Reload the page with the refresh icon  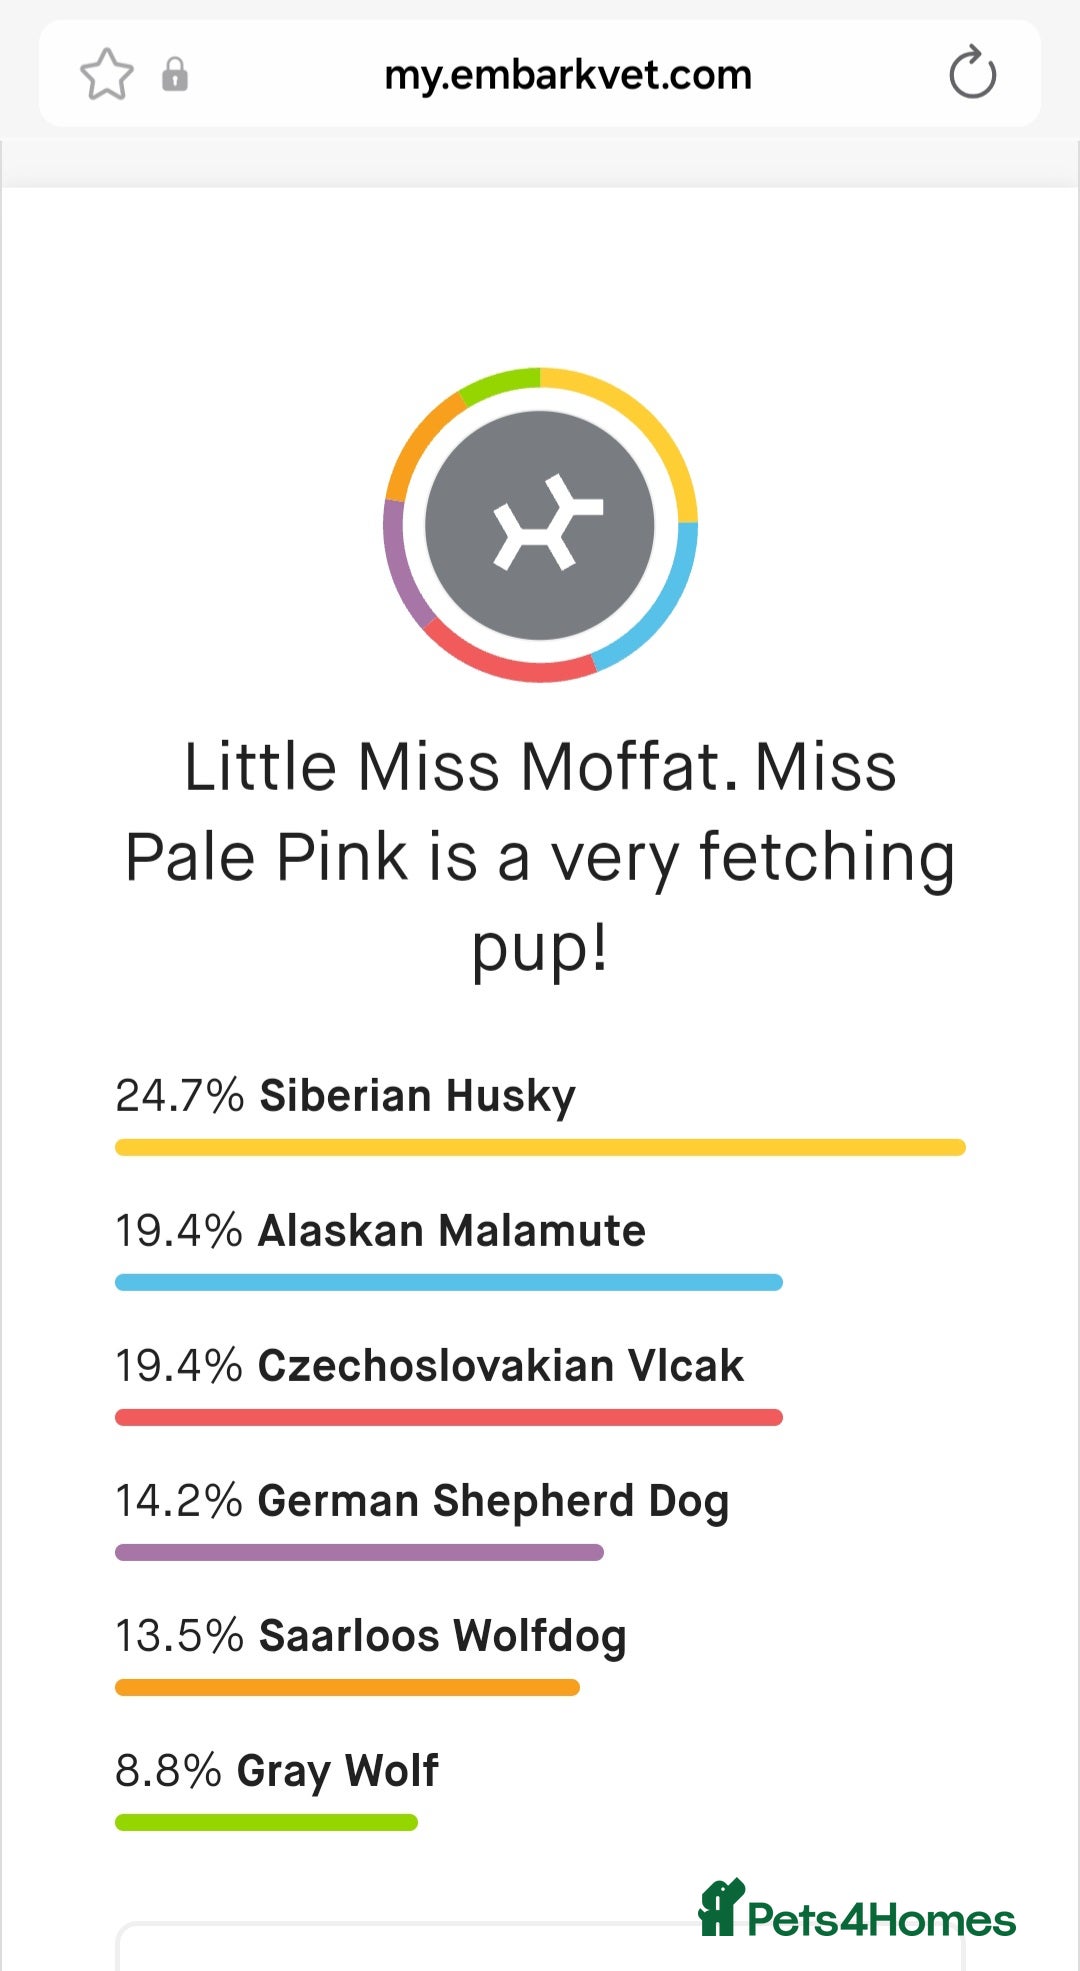(x=972, y=75)
